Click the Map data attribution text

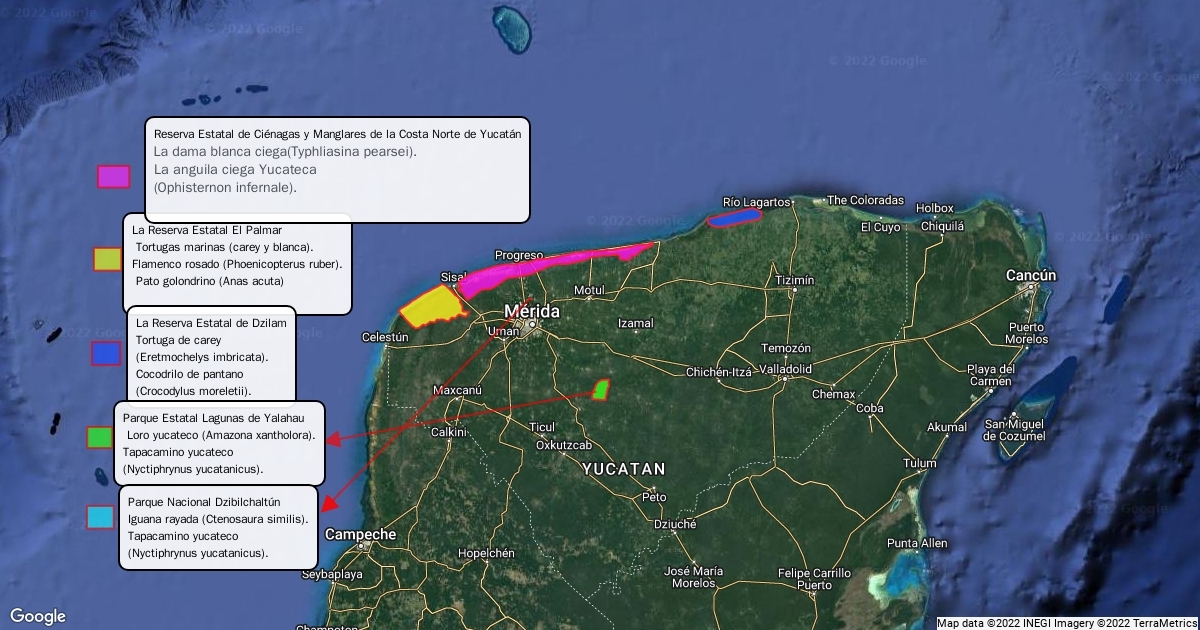pos(1066,623)
